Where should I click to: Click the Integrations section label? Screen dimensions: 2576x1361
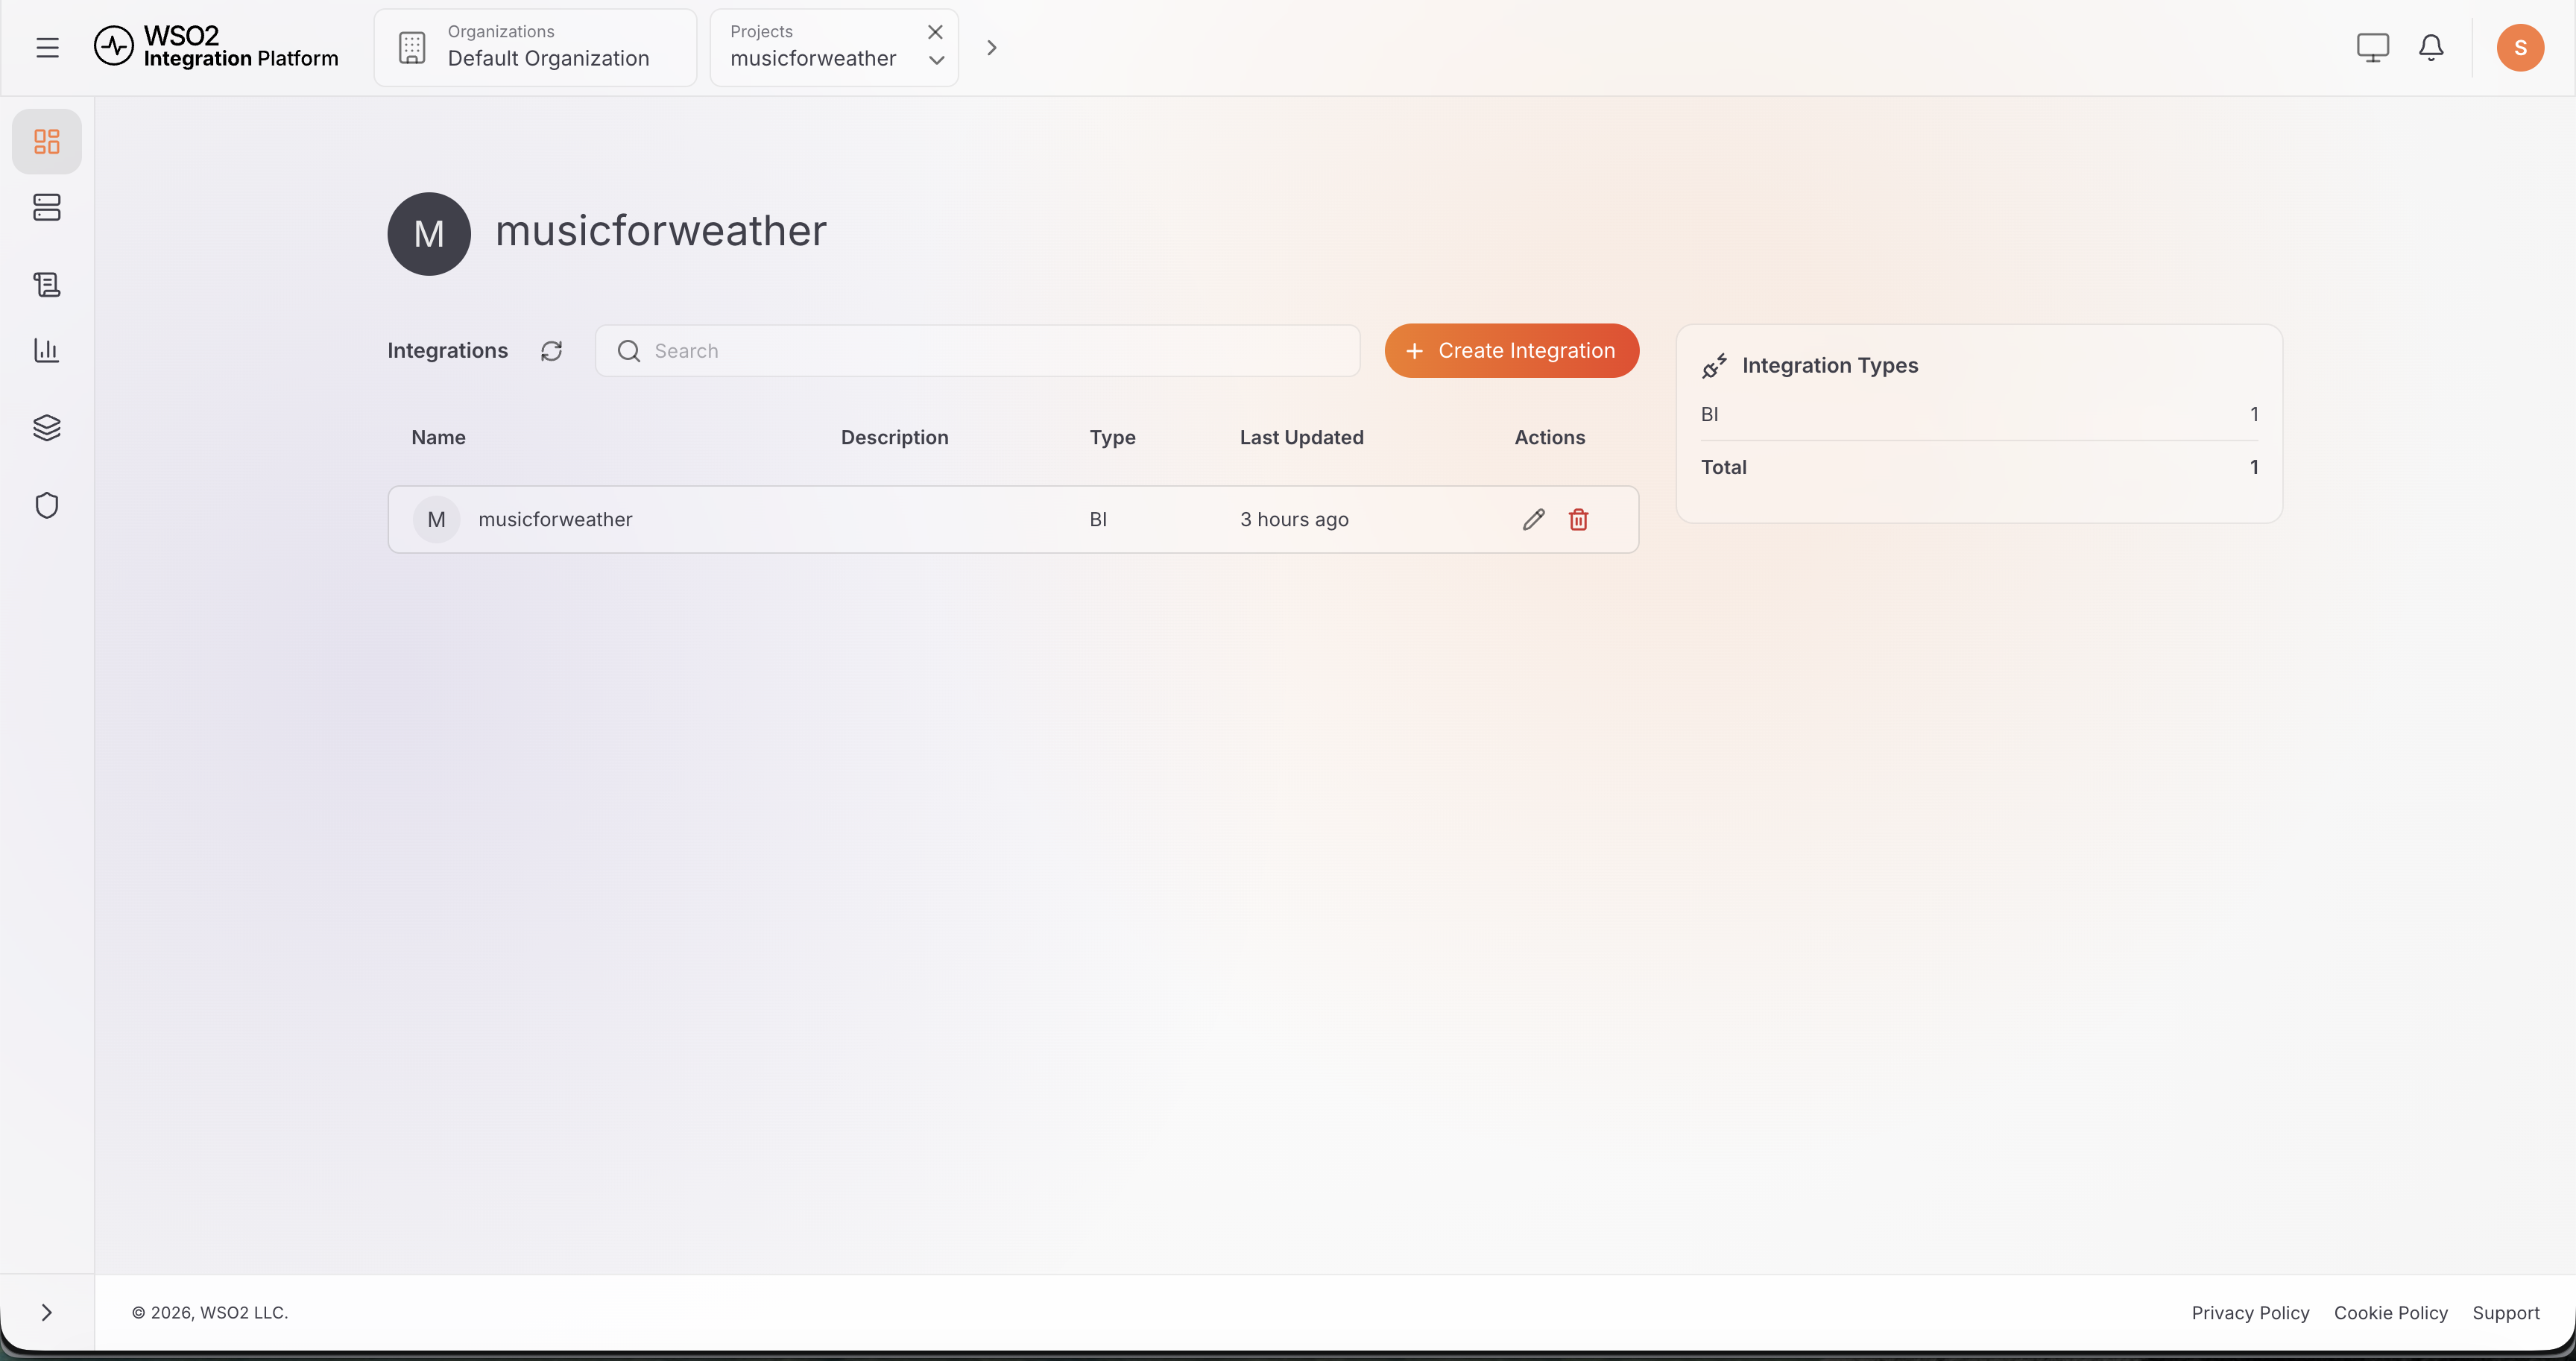tap(447, 351)
